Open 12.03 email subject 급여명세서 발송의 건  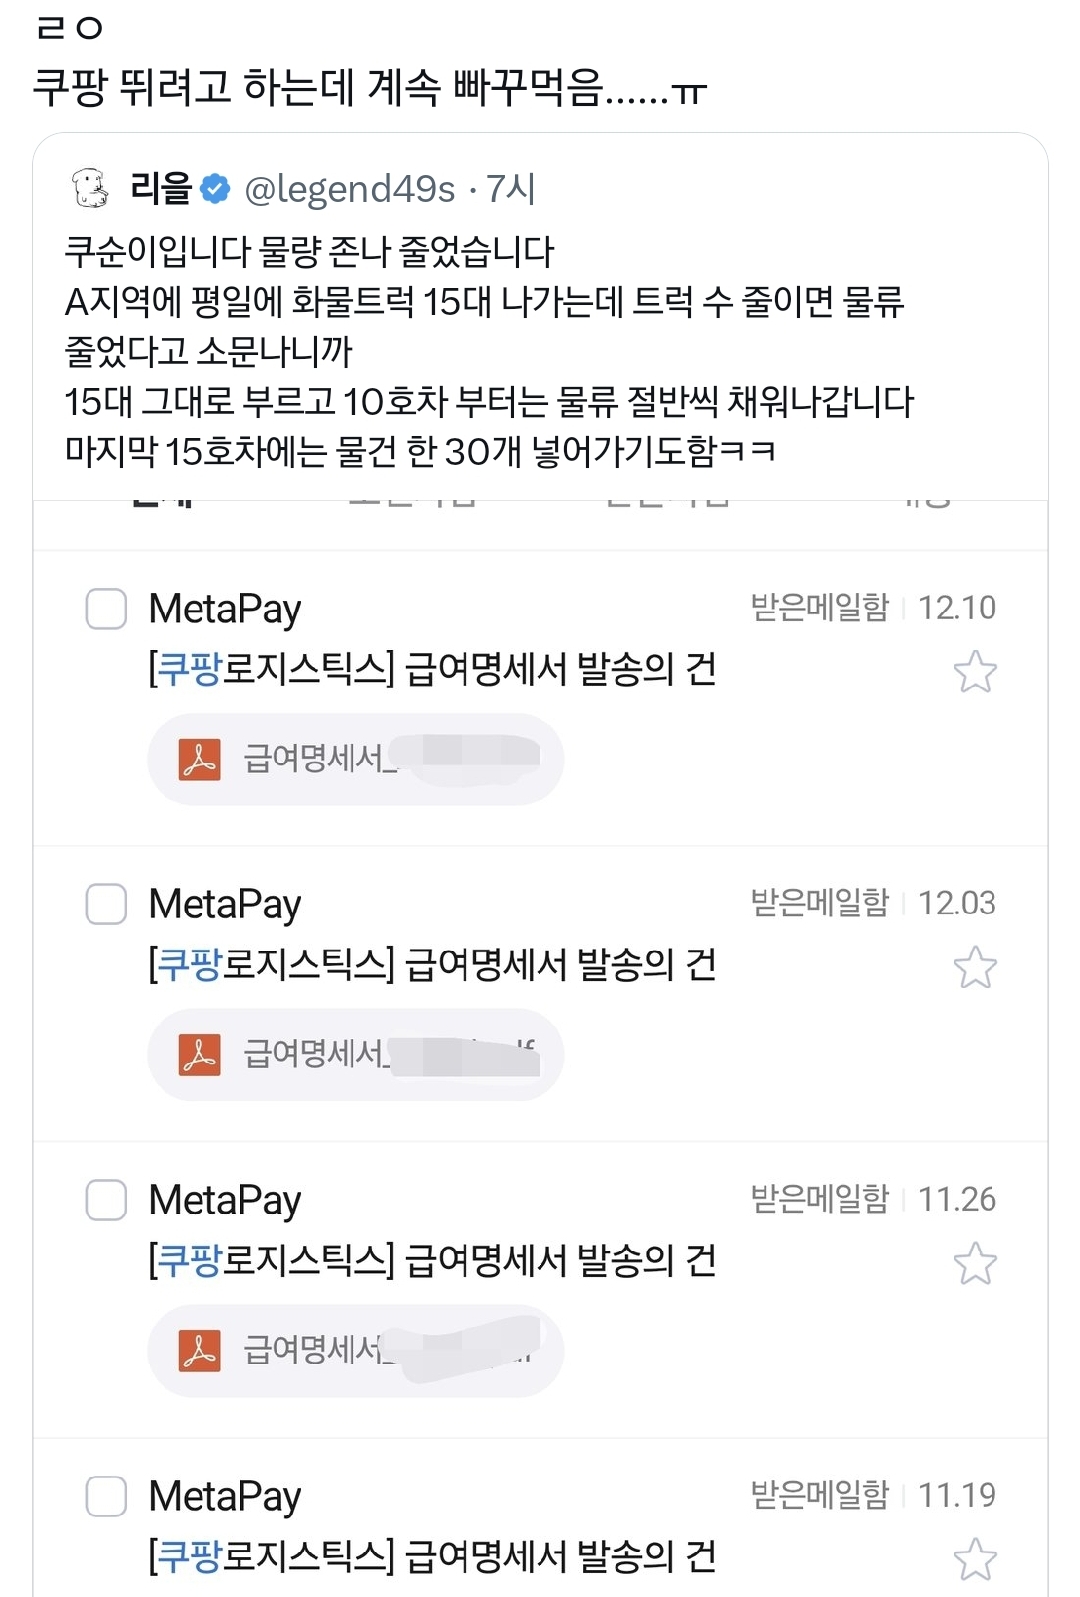[432, 965]
